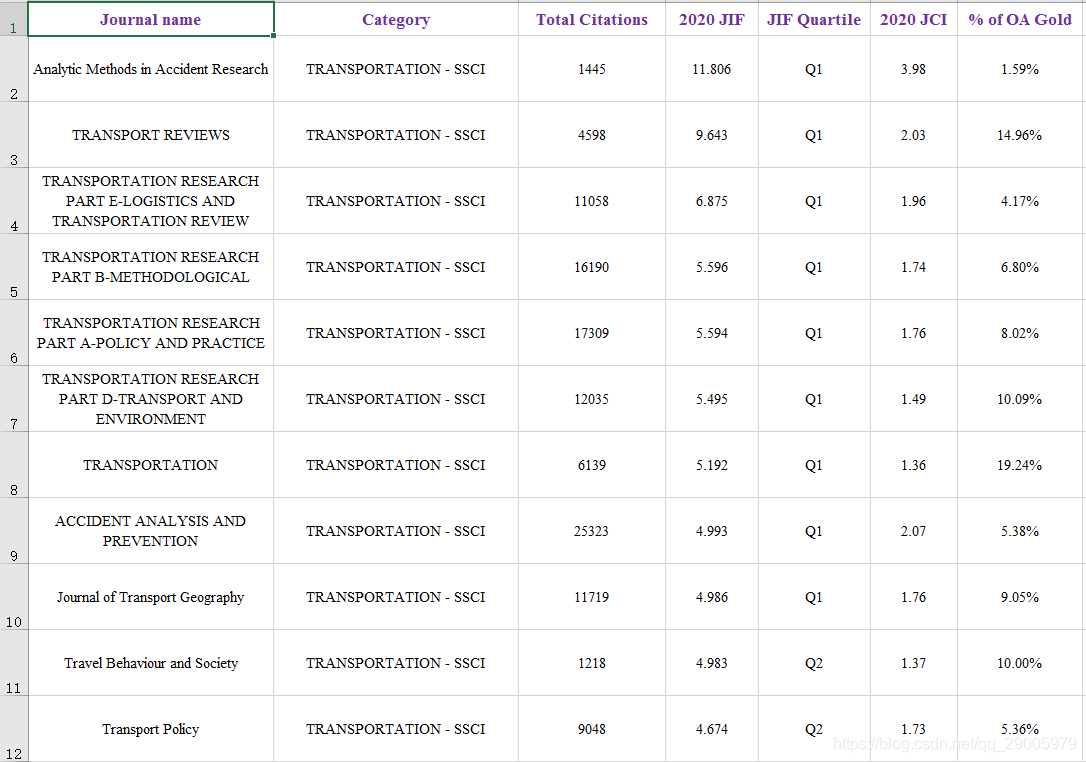Select JIF value 9.643
This screenshot has width=1086, height=762.
[711, 135]
